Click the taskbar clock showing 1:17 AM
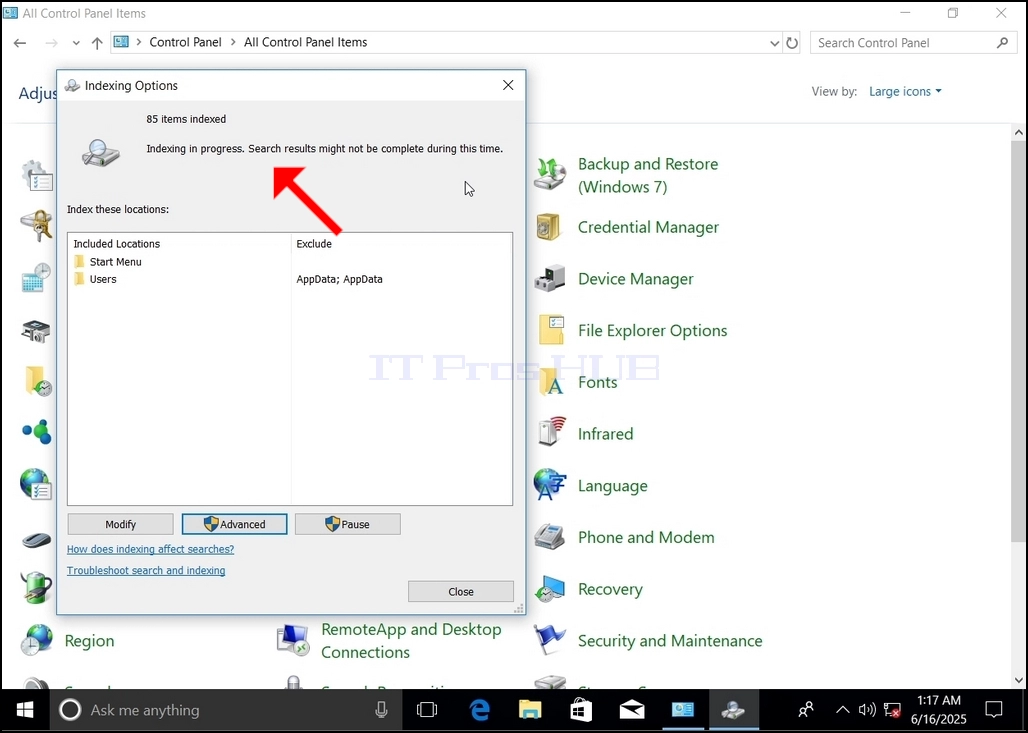 pyautogui.click(x=938, y=710)
